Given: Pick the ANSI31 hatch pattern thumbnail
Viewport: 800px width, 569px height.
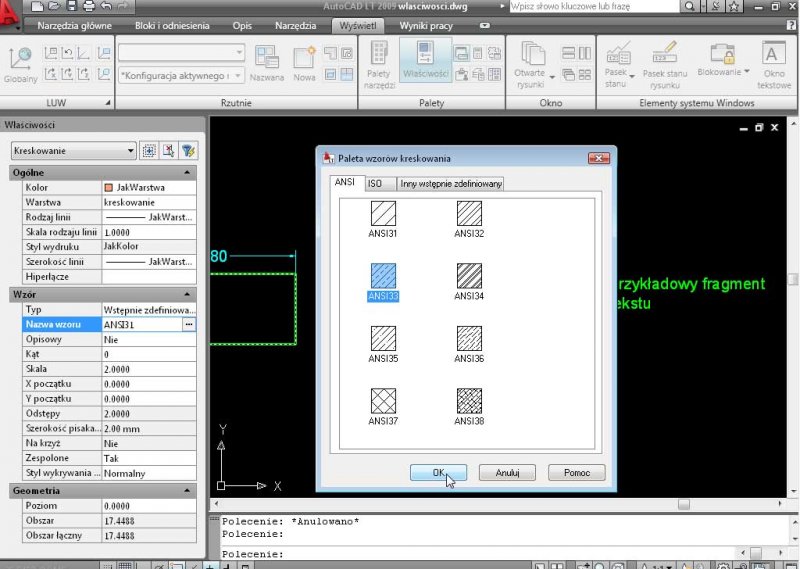Looking at the screenshot, I should pyautogui.click(x=383, y=213).
